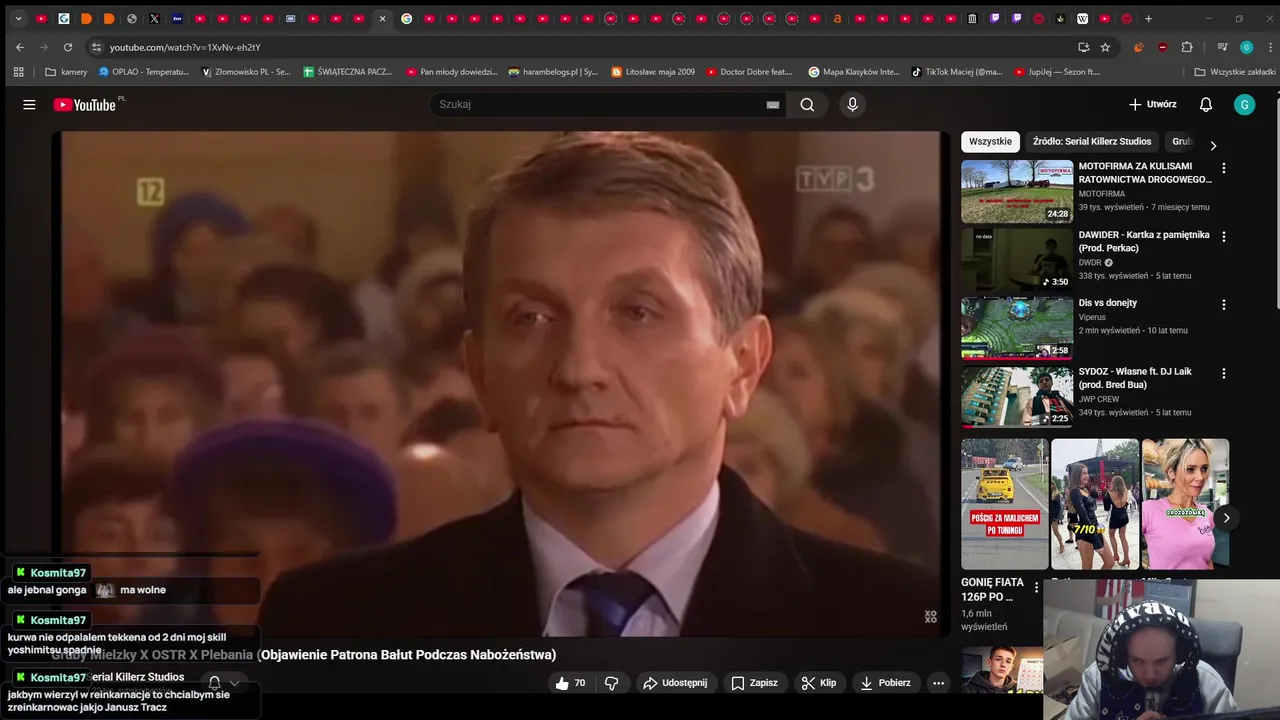This screenshot has width=1280, height=720.
Task: Open TikTok Maciej bookmark
Action: (956, 72)
